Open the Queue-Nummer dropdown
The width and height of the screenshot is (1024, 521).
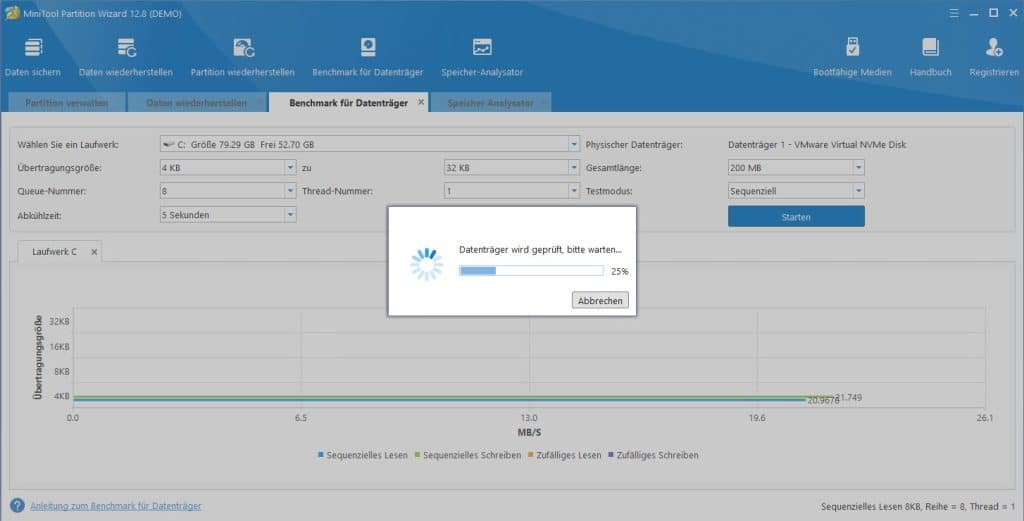pyautogui.click(x=290, y=191)
